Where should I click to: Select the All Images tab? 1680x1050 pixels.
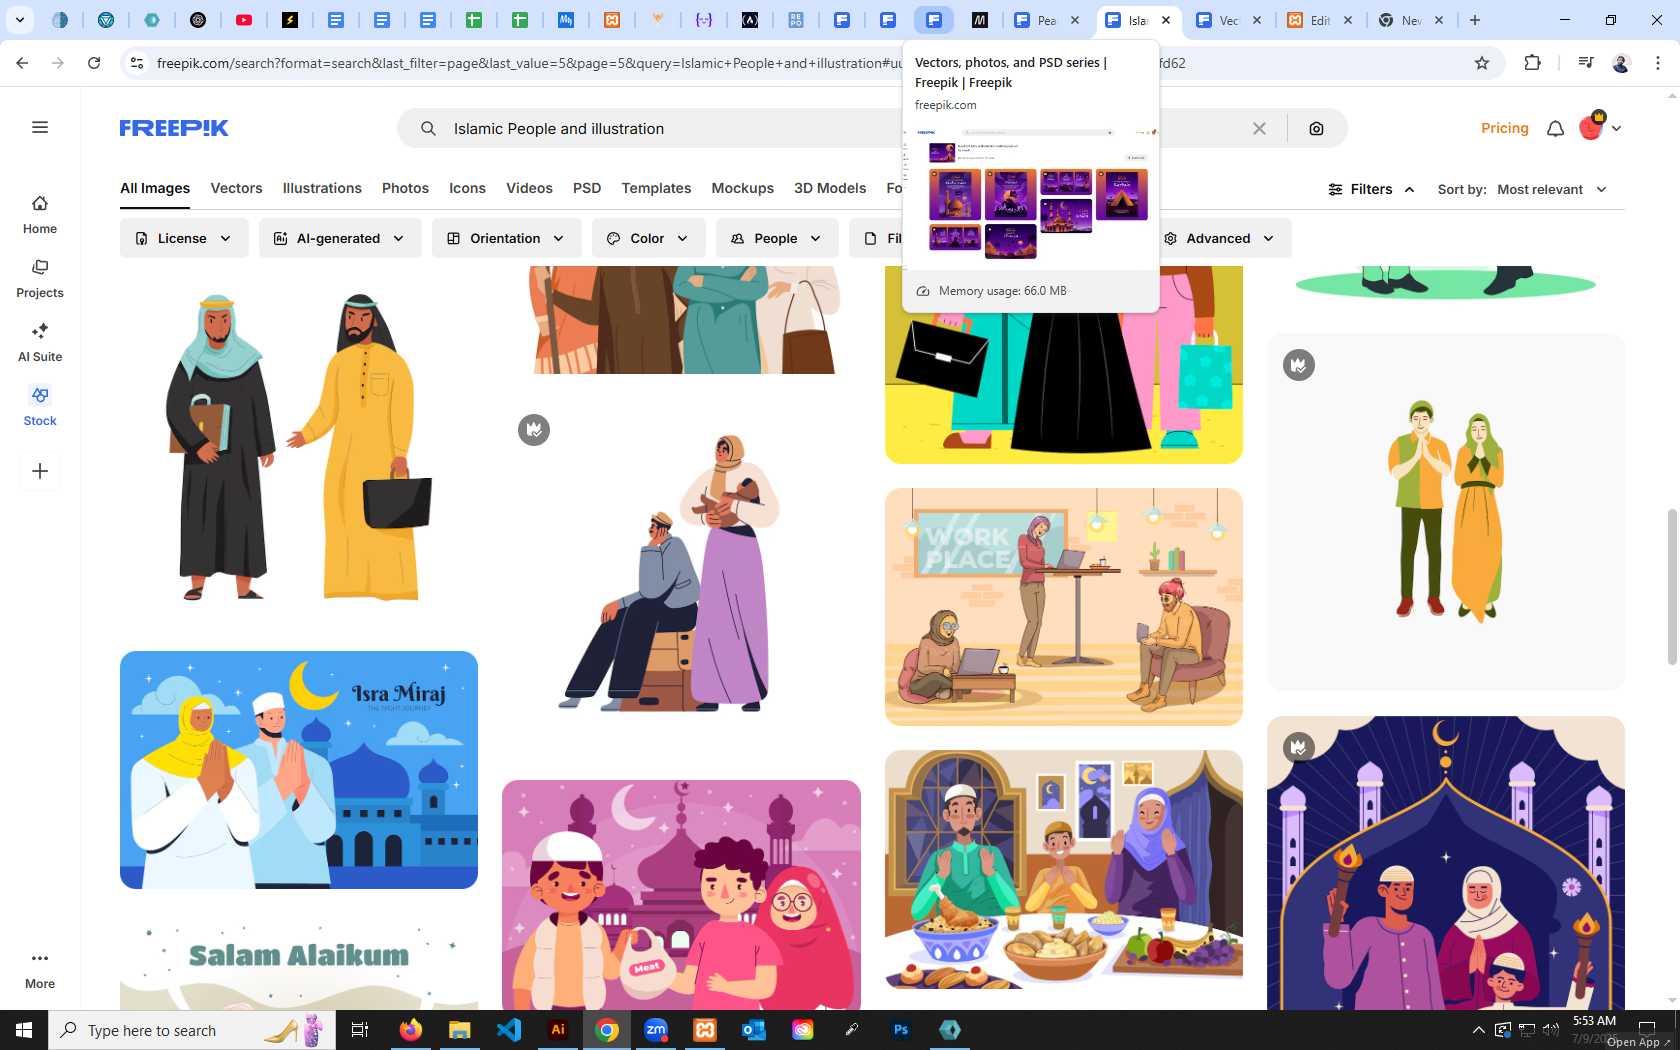point(155,188)
